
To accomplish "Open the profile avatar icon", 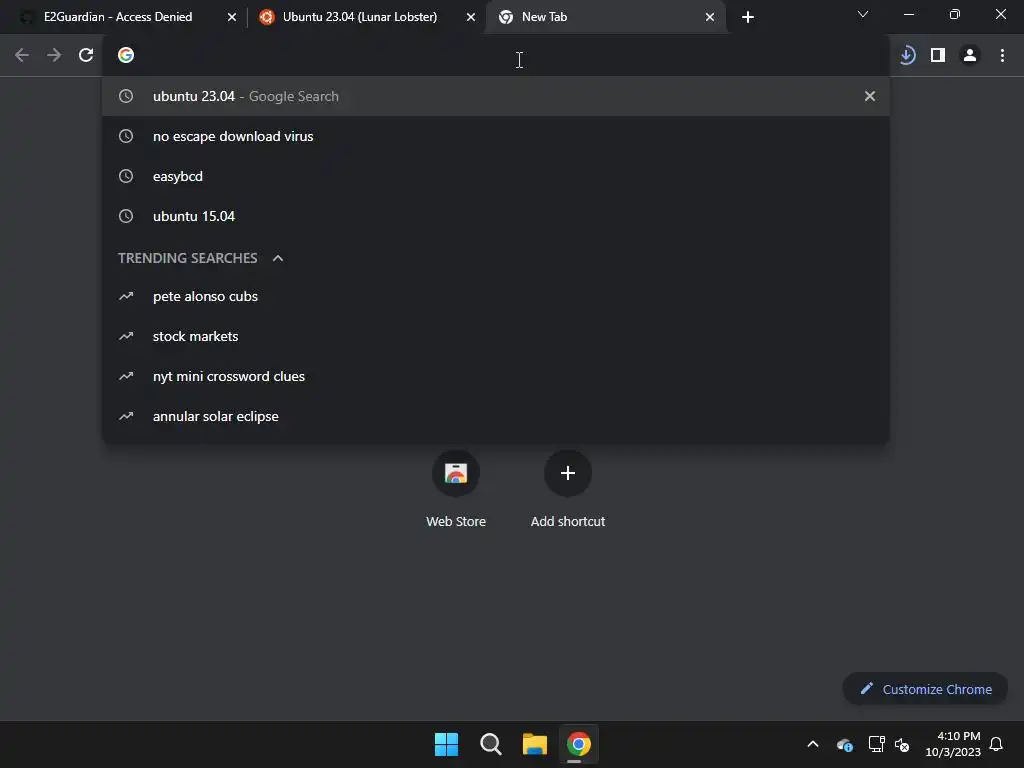I will click(x=970, y=56).
